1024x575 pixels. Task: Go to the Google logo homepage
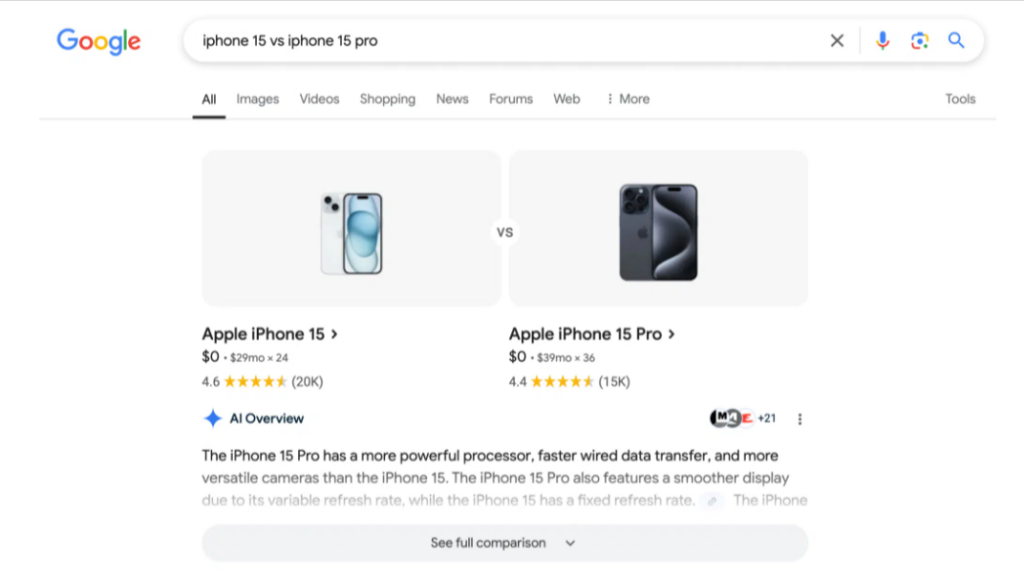tap(98, 41)
